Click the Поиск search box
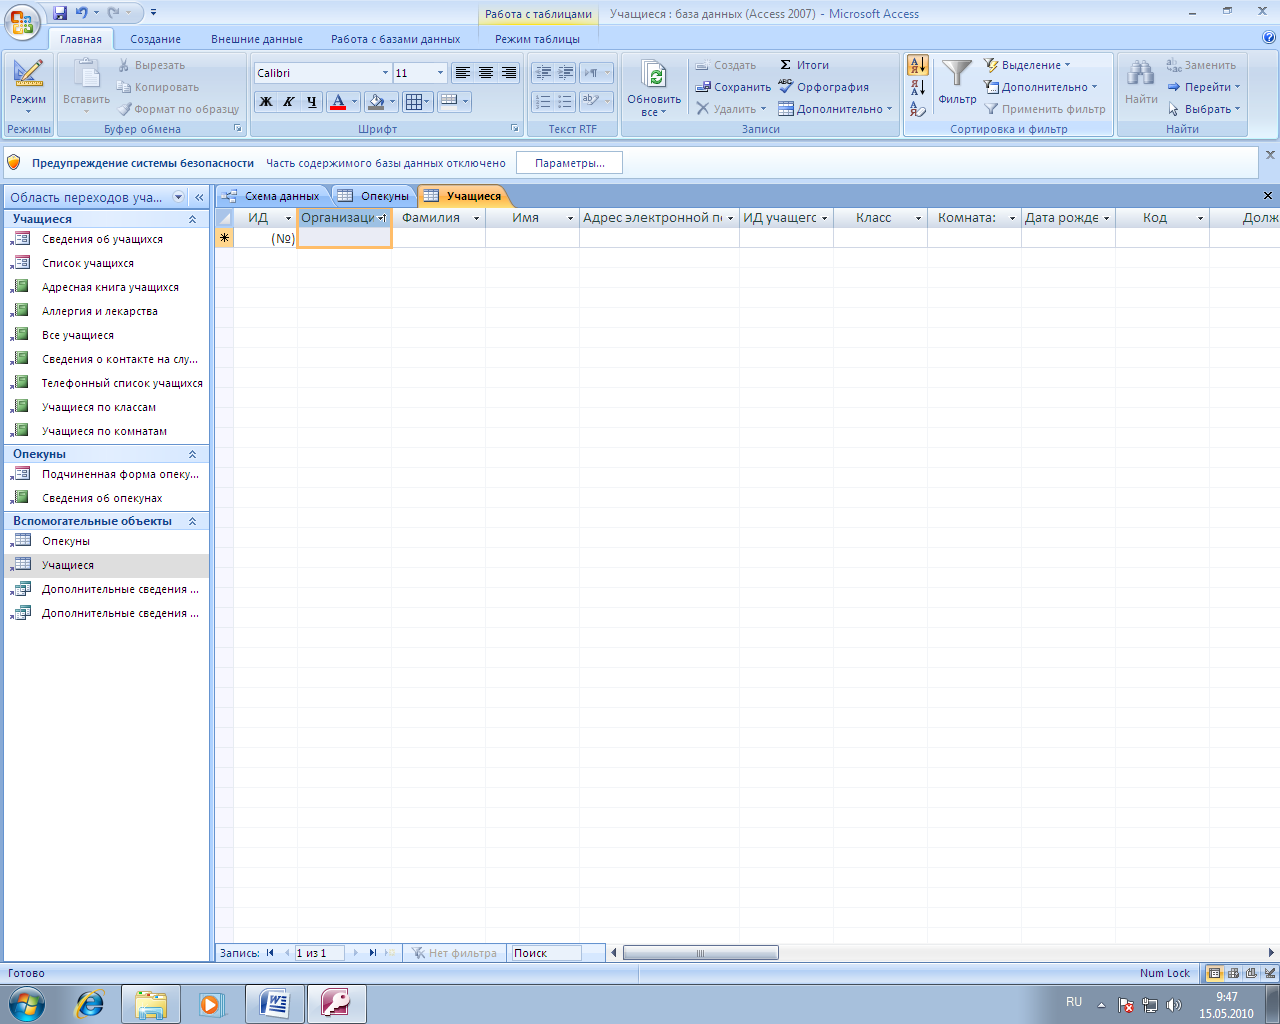 point(547,953)
